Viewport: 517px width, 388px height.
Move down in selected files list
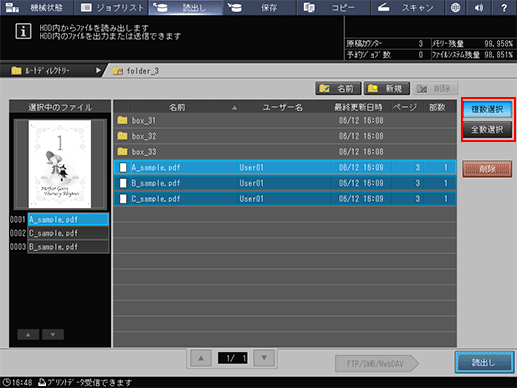tap(53, 334)
